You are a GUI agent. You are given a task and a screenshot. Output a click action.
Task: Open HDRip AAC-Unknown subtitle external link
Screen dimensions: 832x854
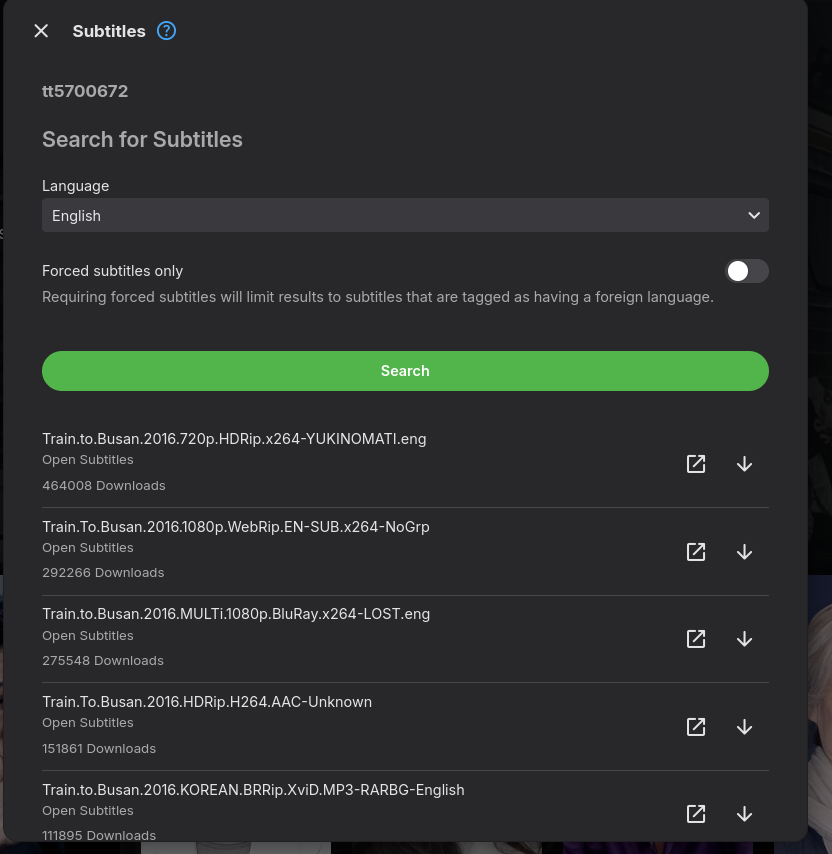tap(696, 727)
